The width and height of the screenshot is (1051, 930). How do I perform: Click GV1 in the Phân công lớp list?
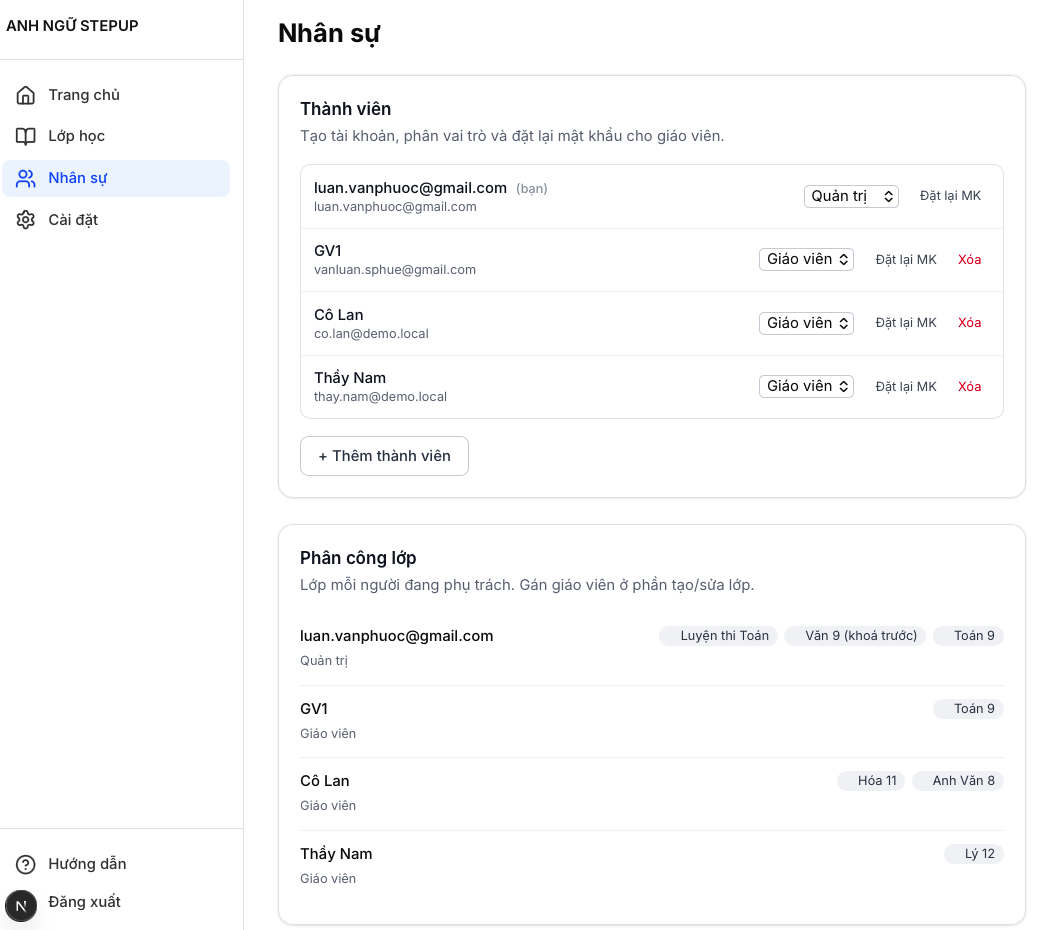pos(314,709)
